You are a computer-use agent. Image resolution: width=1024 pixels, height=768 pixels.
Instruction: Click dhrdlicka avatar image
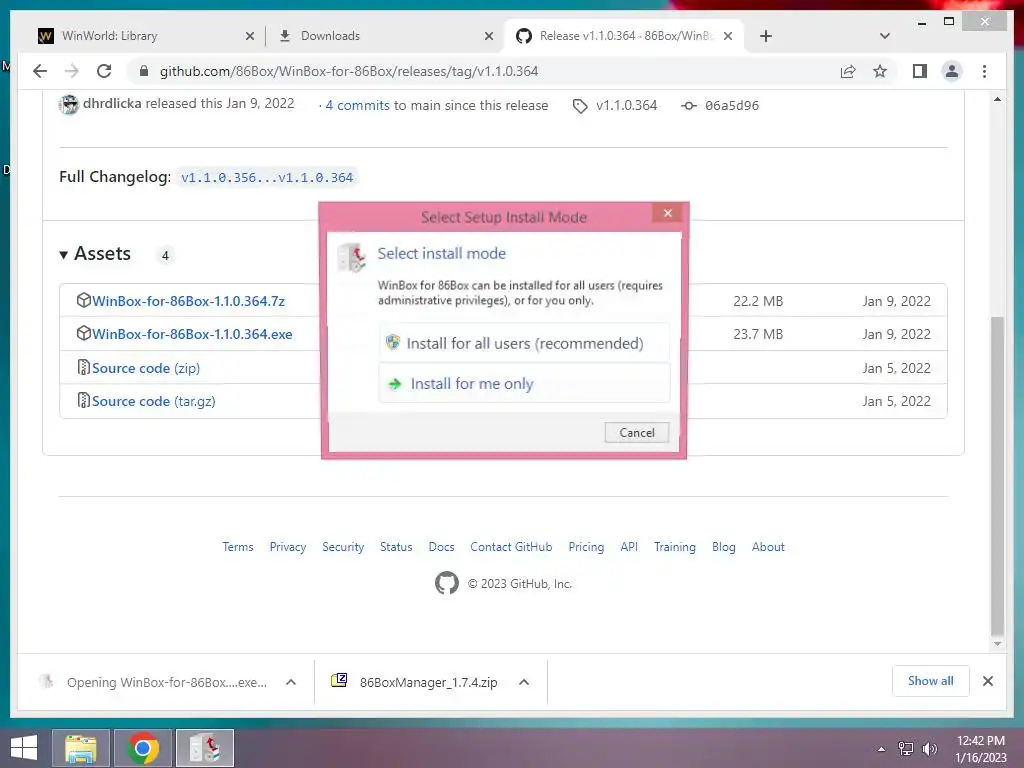(69, 104)
